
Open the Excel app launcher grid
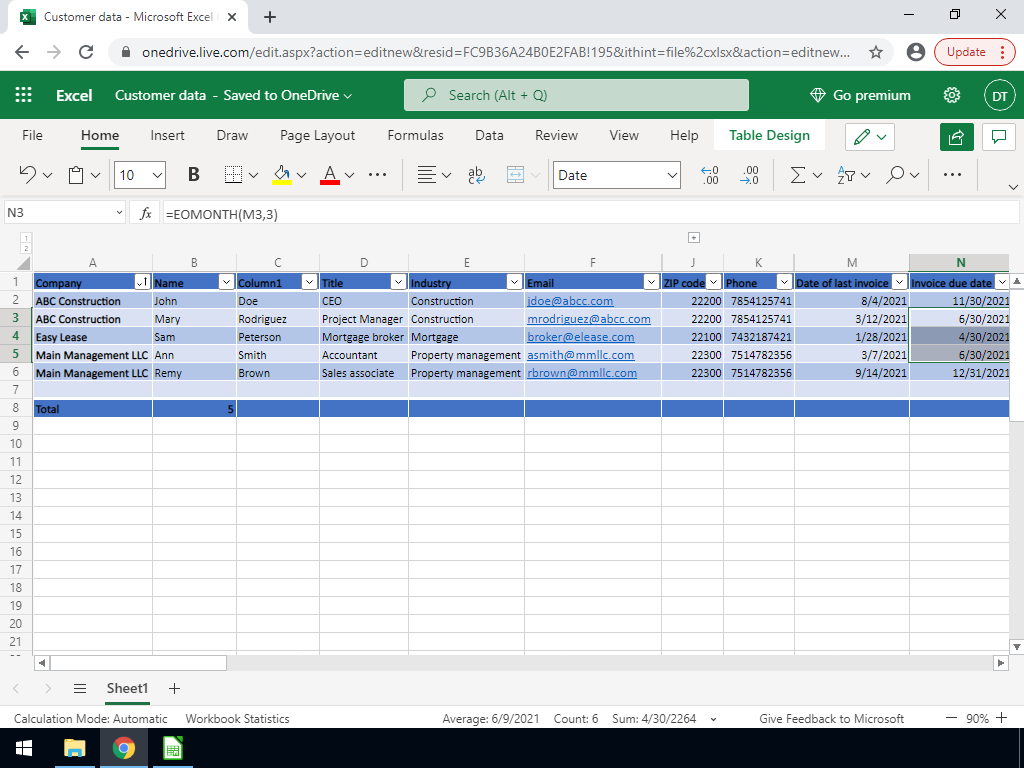coord(24,95)
